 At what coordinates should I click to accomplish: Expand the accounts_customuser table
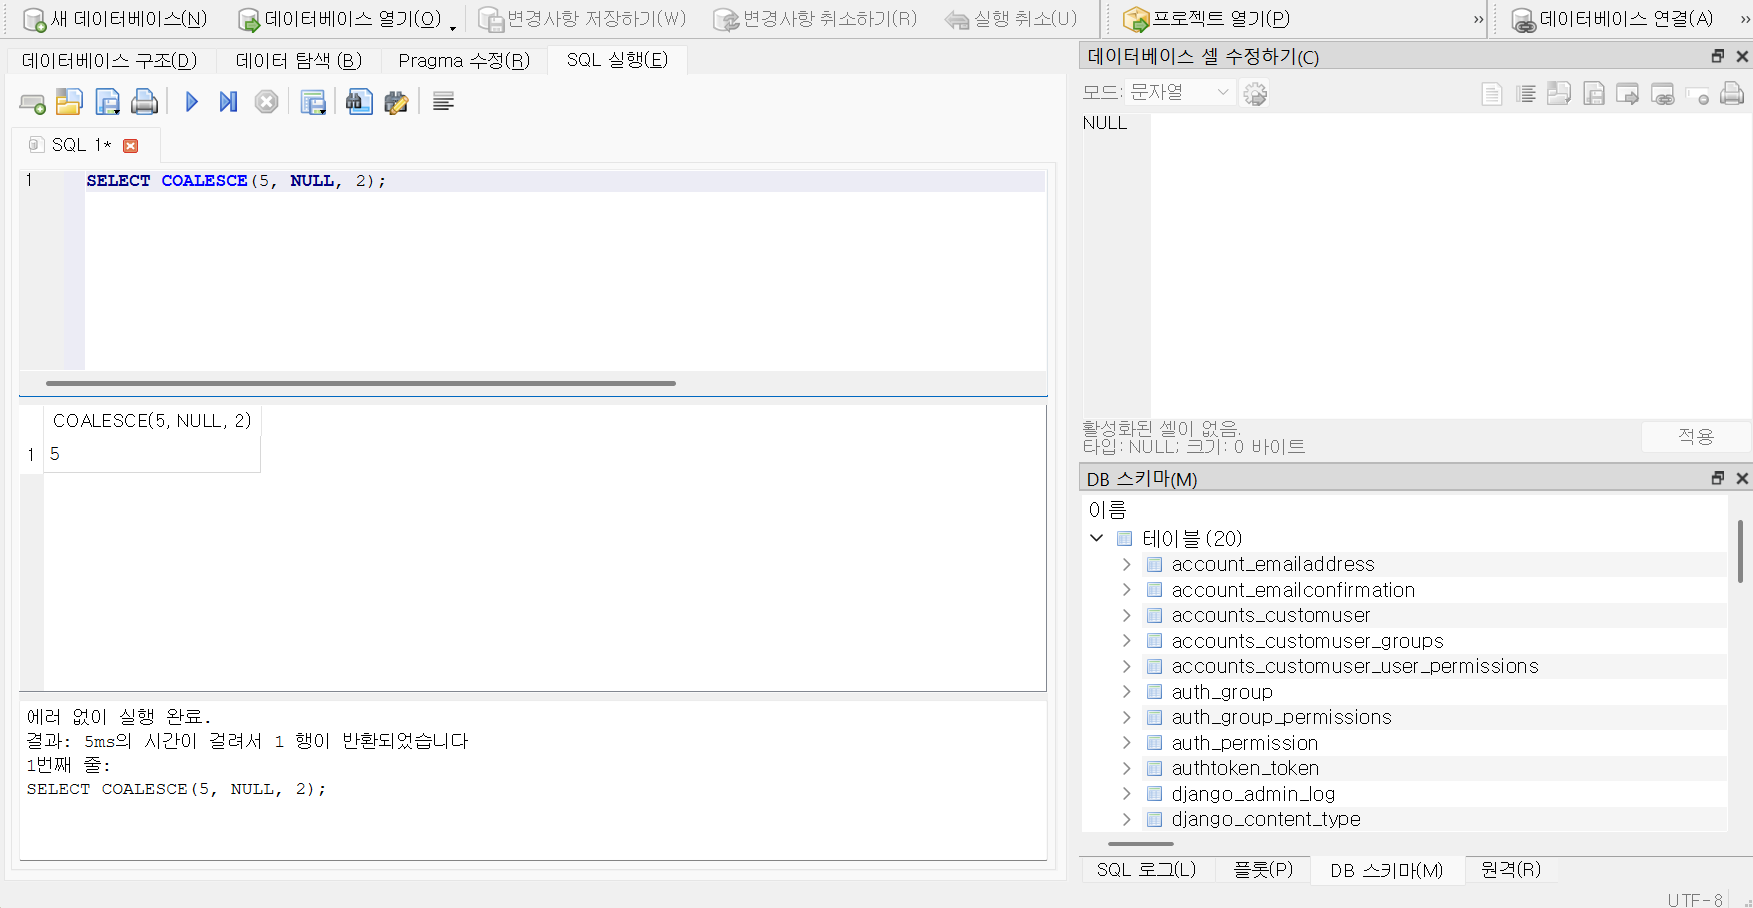(x=1127, y=615)
